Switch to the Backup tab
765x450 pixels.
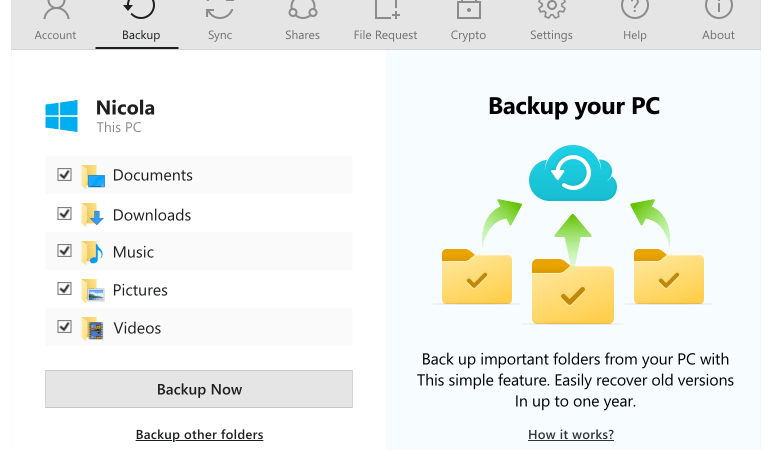click(x=141, y=22)
